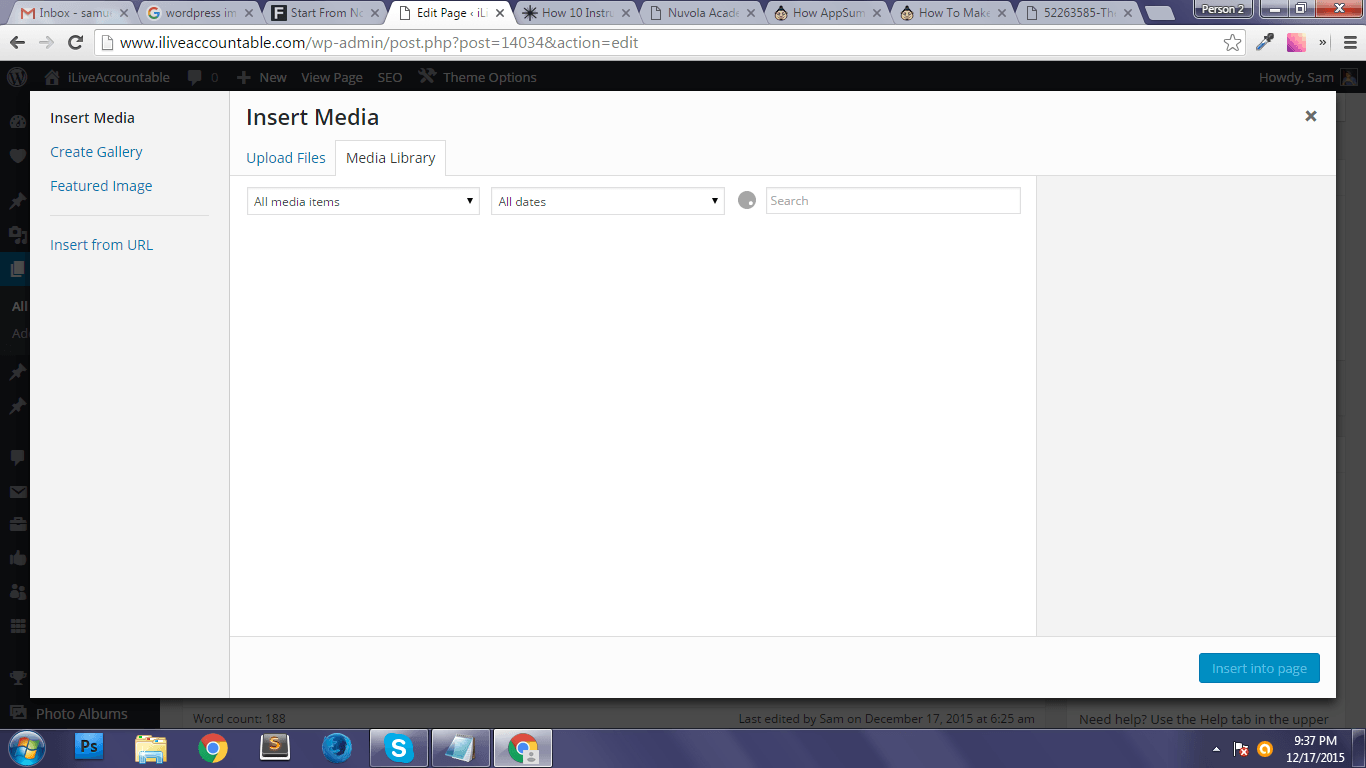Open the Chrome hamburger menu
1366x768 pixels.
tap(1349, 43)
